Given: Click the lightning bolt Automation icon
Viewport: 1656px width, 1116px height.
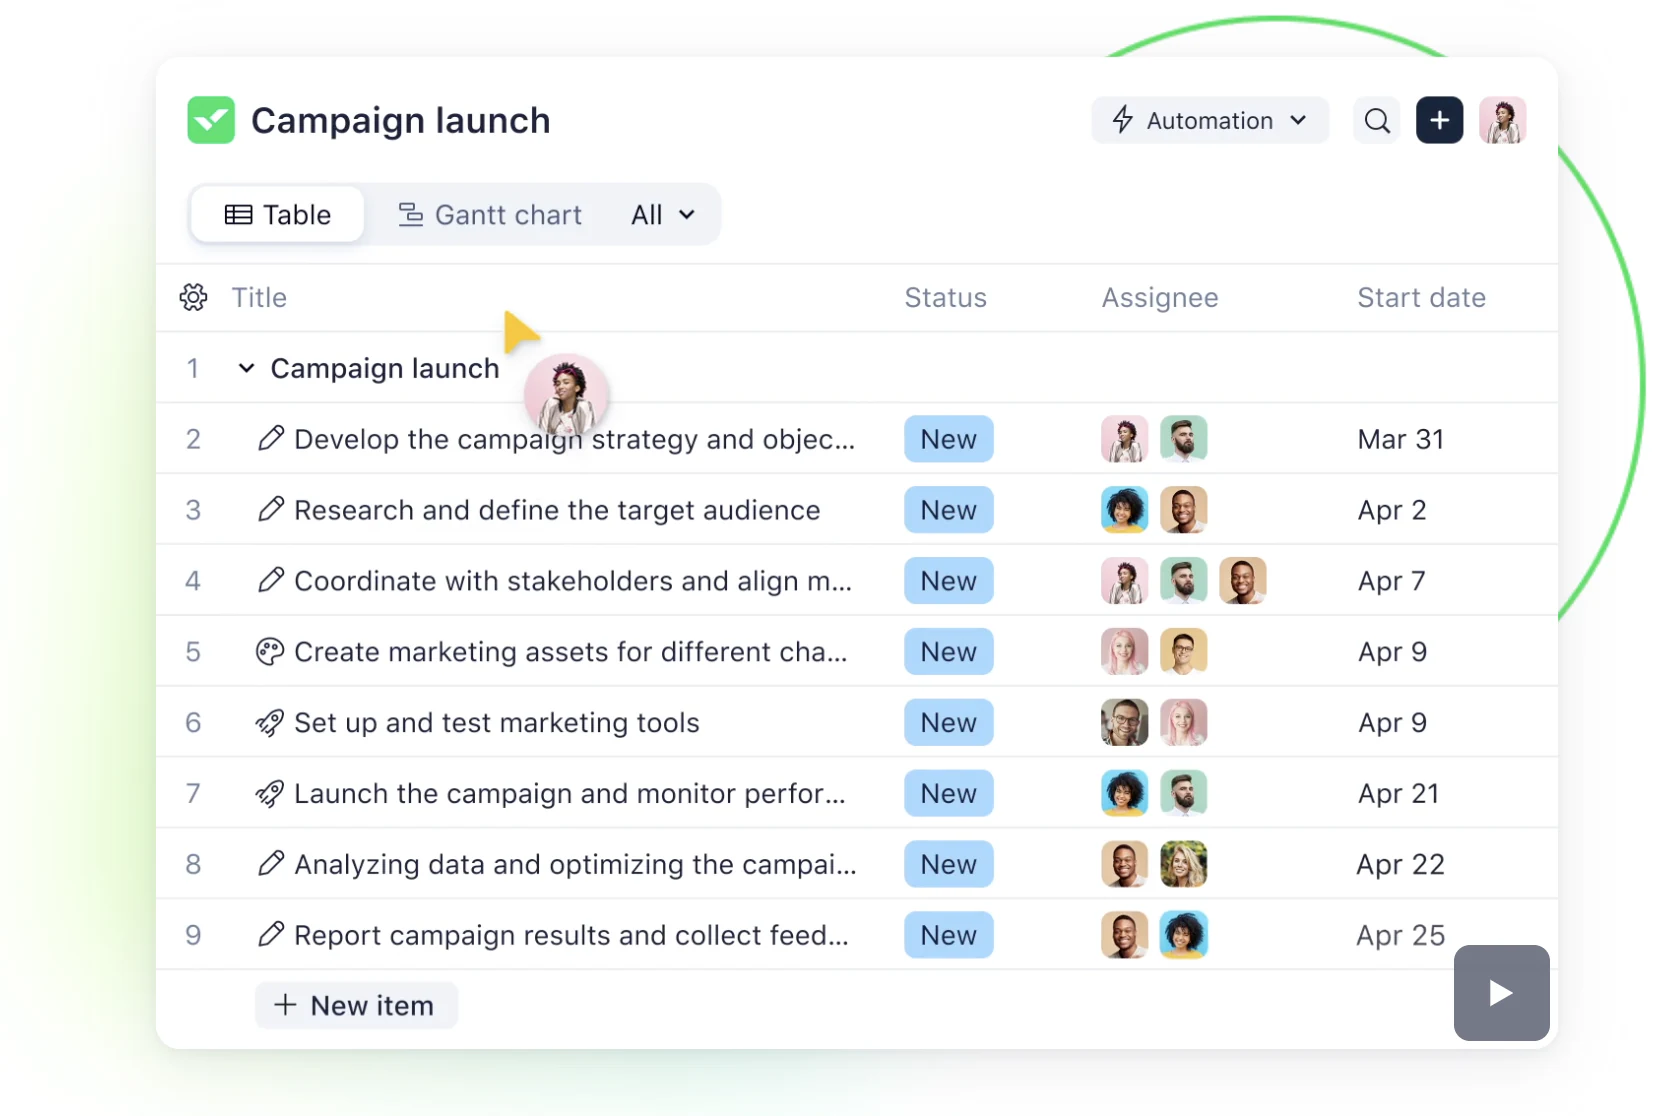Looking at the screenshot, I should [1123, 120].
